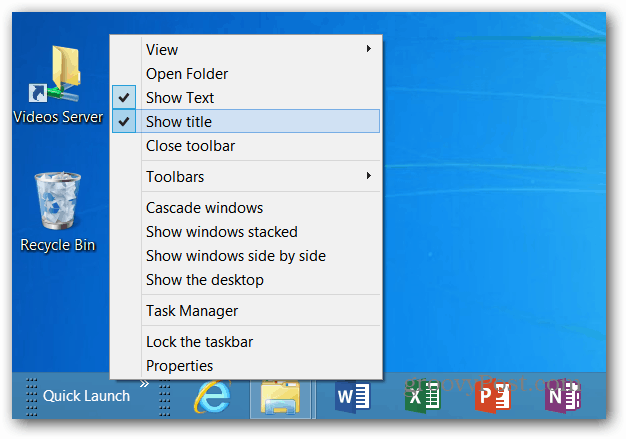Launch PowerPoint from the taskbar
The height and width of the screenshot is (439, 626).
[492, 397]
